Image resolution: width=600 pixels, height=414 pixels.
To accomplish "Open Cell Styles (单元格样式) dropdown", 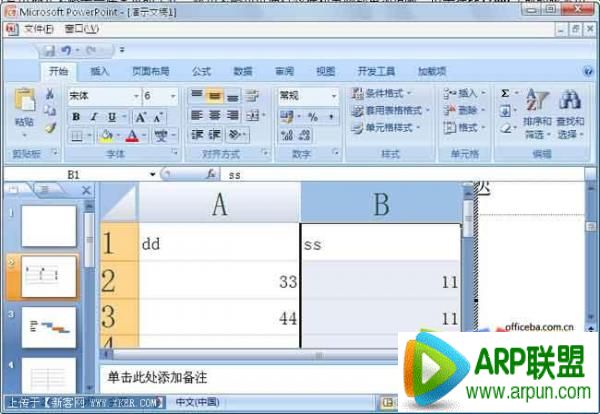I will pyautogui.click(x=386, y=128).
